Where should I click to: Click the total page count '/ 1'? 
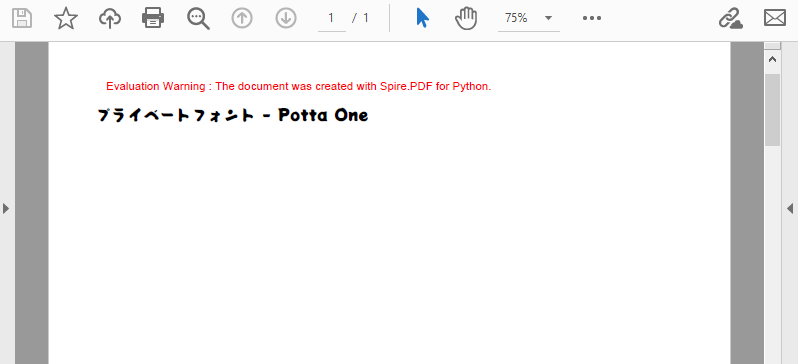(360, 18)
